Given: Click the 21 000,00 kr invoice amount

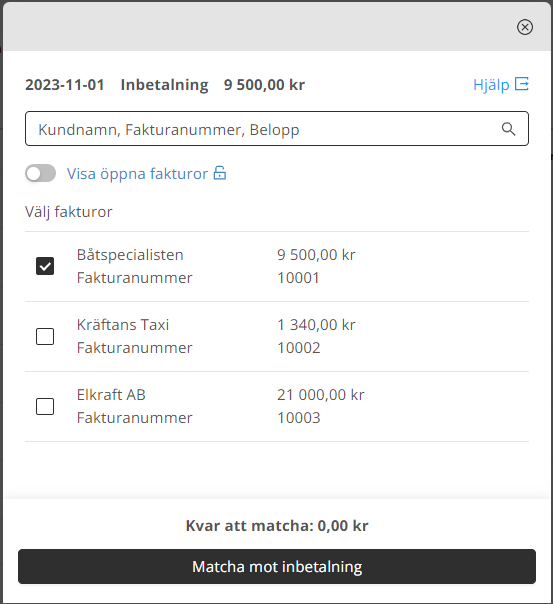Looking at the screenshot, I should pyautogui.click(x=320, y=395).
